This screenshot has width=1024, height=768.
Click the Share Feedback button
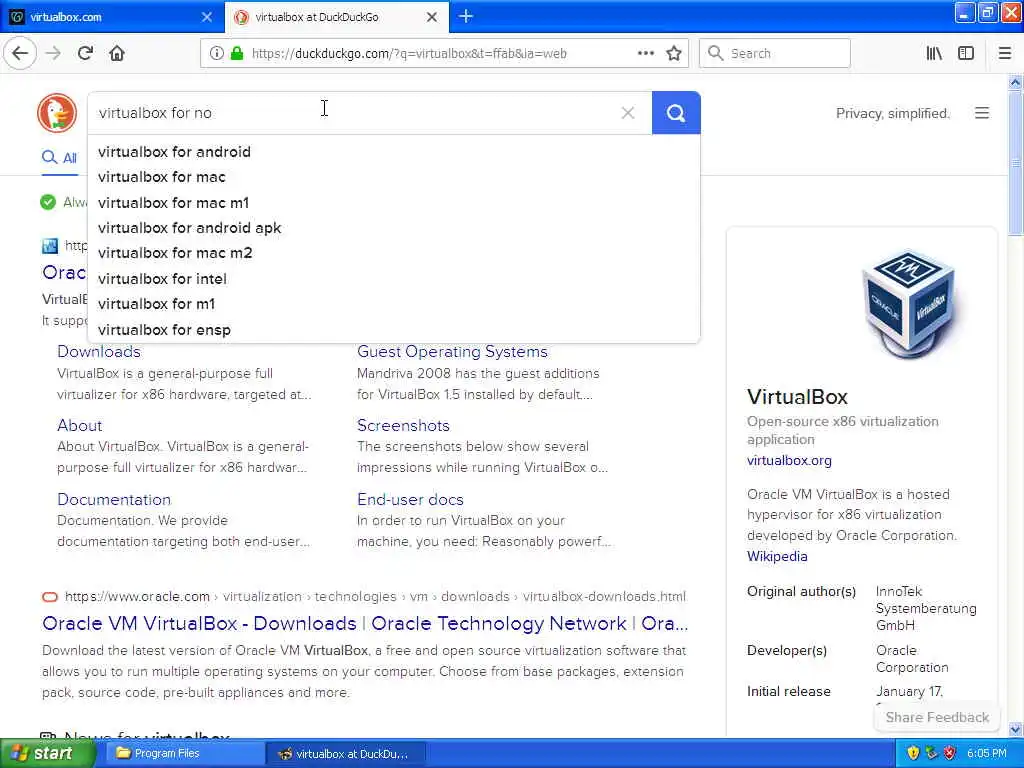coord(936,717)
